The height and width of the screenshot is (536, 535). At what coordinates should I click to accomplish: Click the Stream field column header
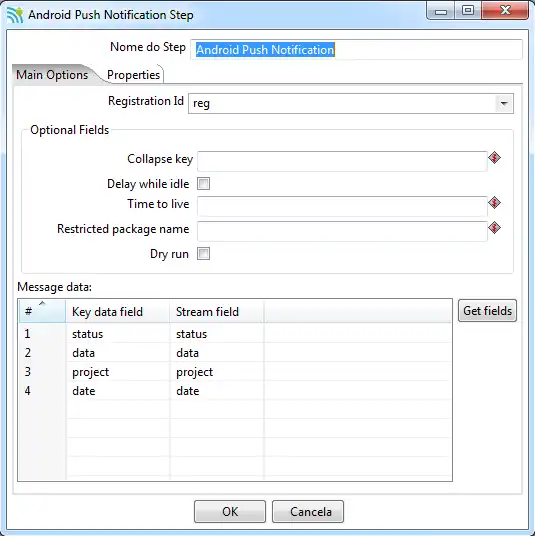coord(217,311)
